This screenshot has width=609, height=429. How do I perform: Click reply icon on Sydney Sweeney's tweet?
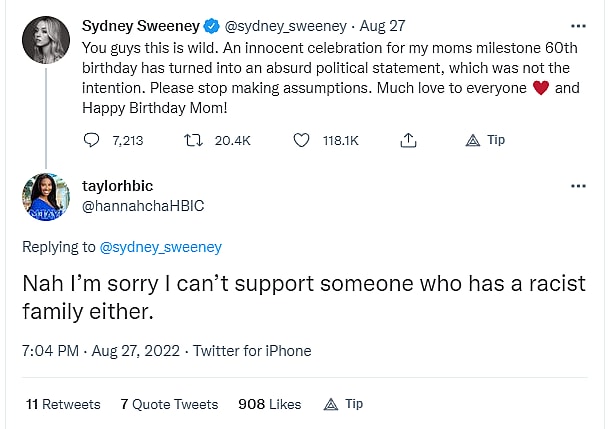pyautogui.click(x=94, y=141)
